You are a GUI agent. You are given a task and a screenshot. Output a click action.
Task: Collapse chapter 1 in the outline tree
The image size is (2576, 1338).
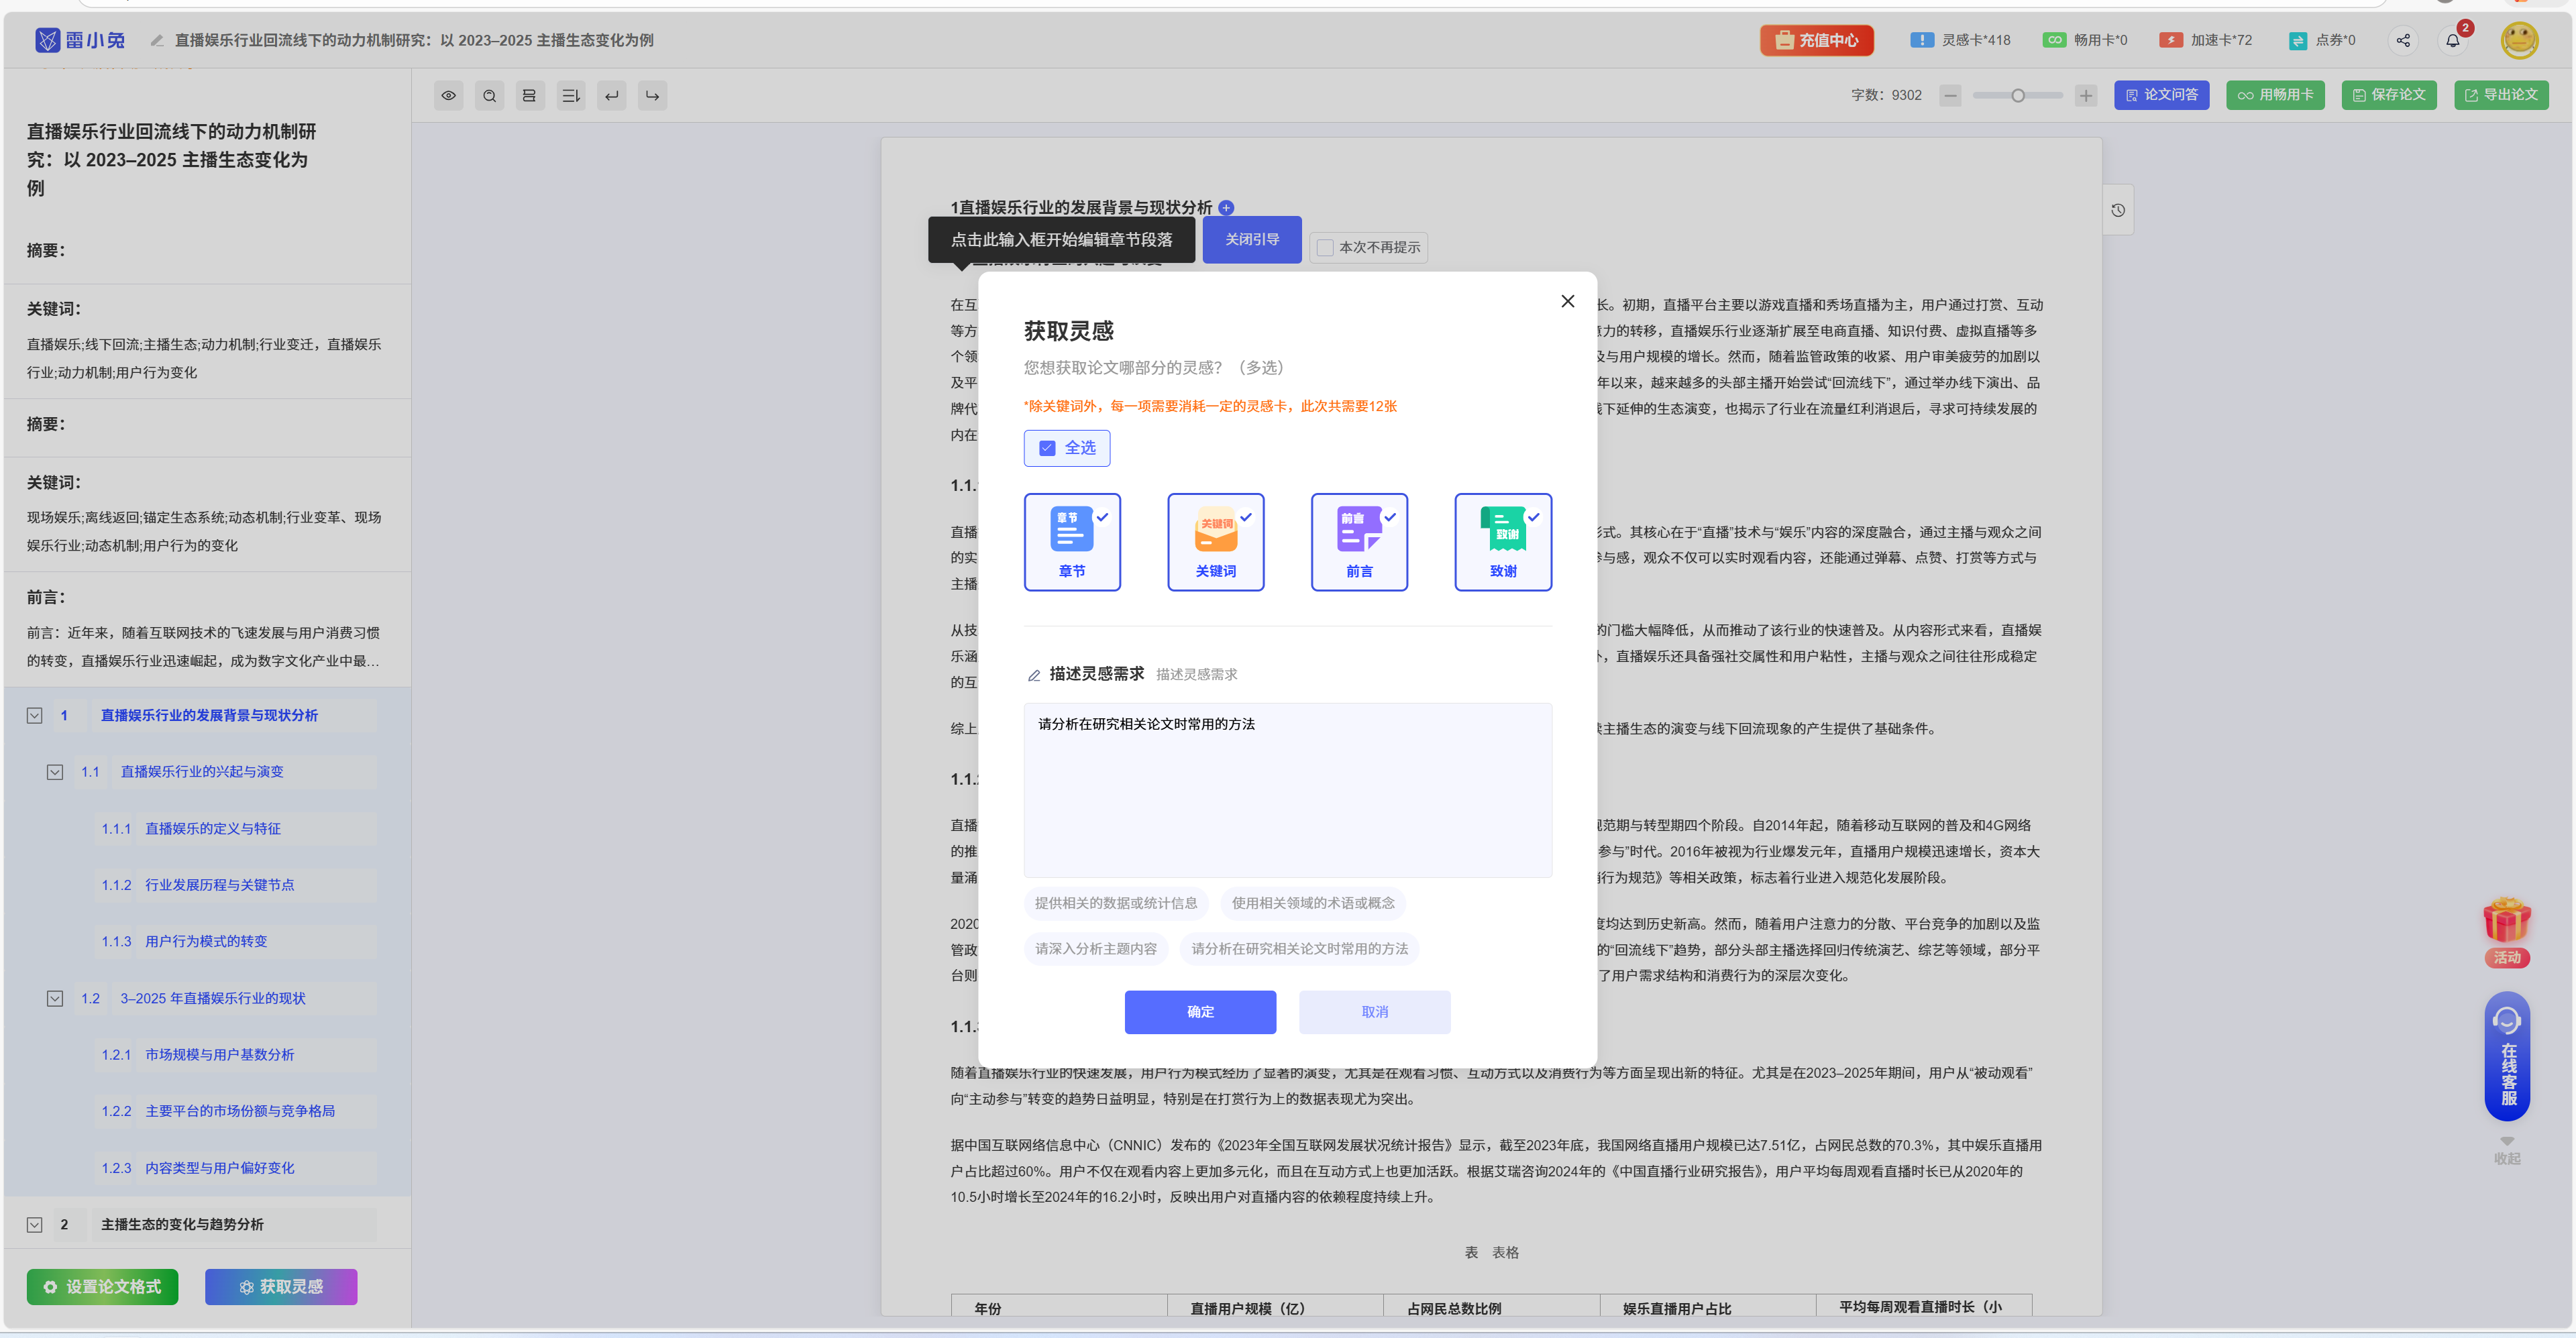coord(35,715)
